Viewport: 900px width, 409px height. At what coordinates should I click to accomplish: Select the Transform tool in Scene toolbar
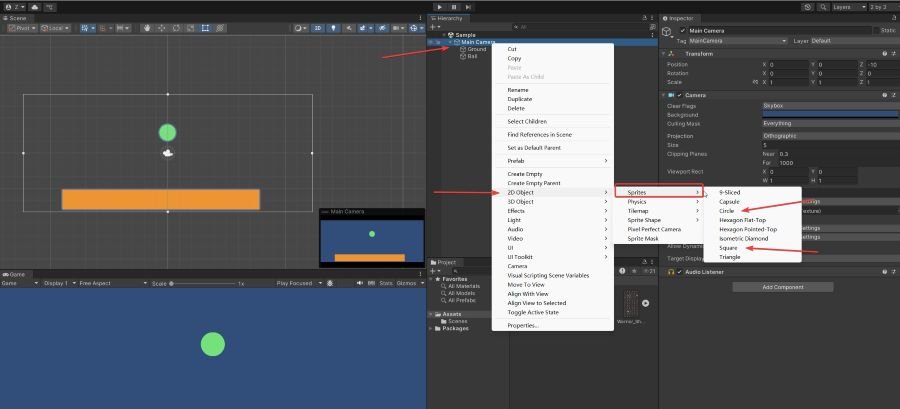coord(219,28)
